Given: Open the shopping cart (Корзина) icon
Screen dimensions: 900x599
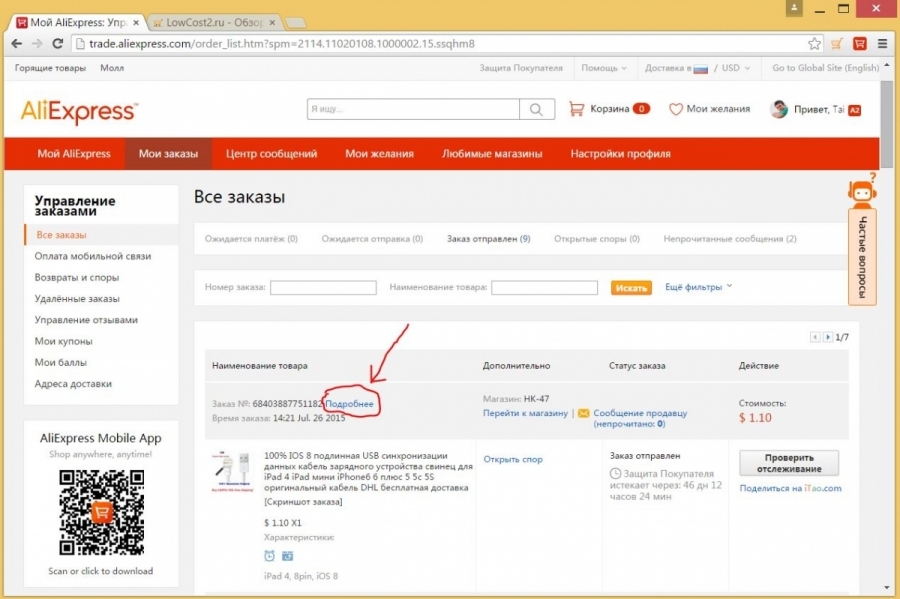Looking at the screenshot, I should (576, 109).
